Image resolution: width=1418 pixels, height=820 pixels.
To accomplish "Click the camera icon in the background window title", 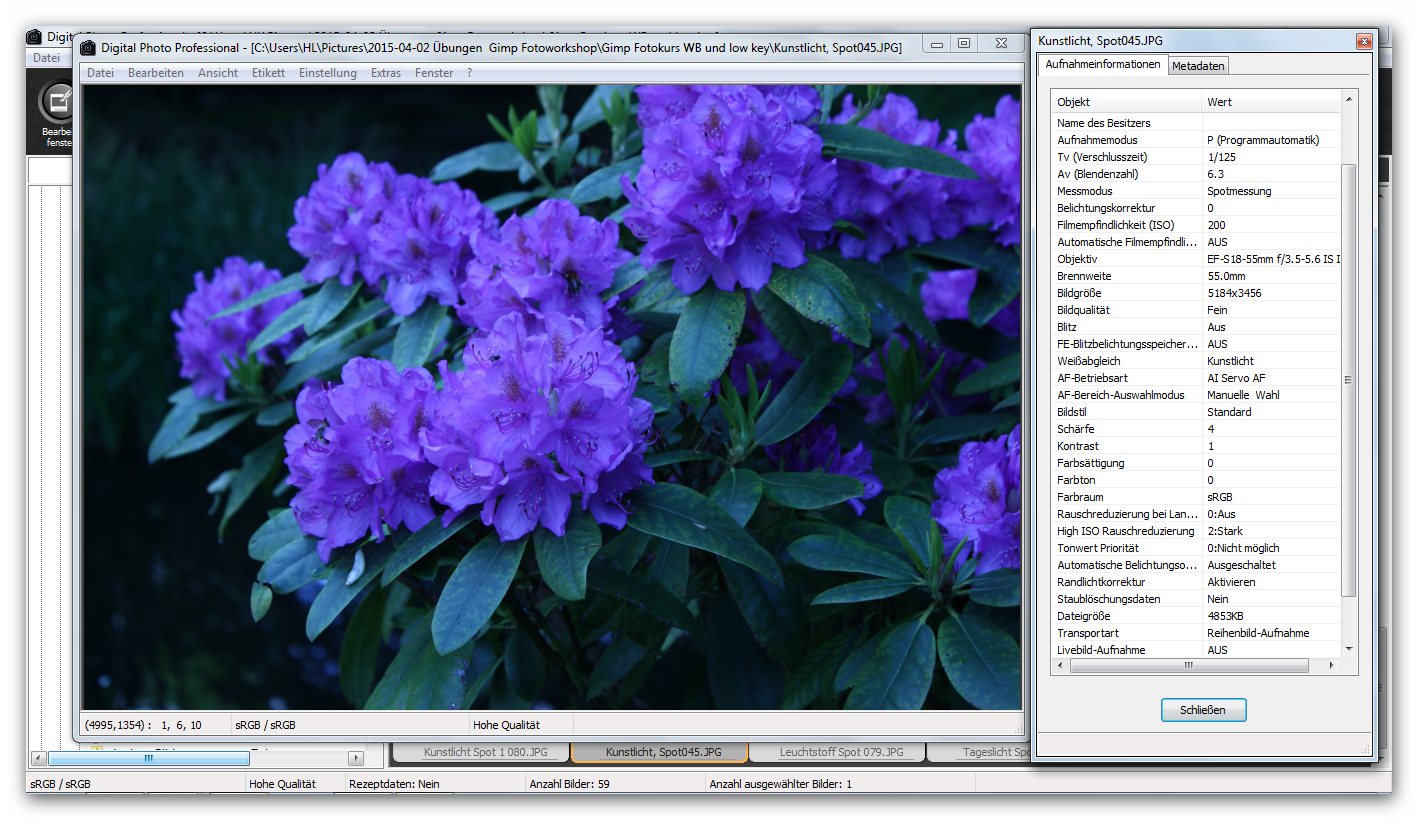I will (x=34, y=37).
